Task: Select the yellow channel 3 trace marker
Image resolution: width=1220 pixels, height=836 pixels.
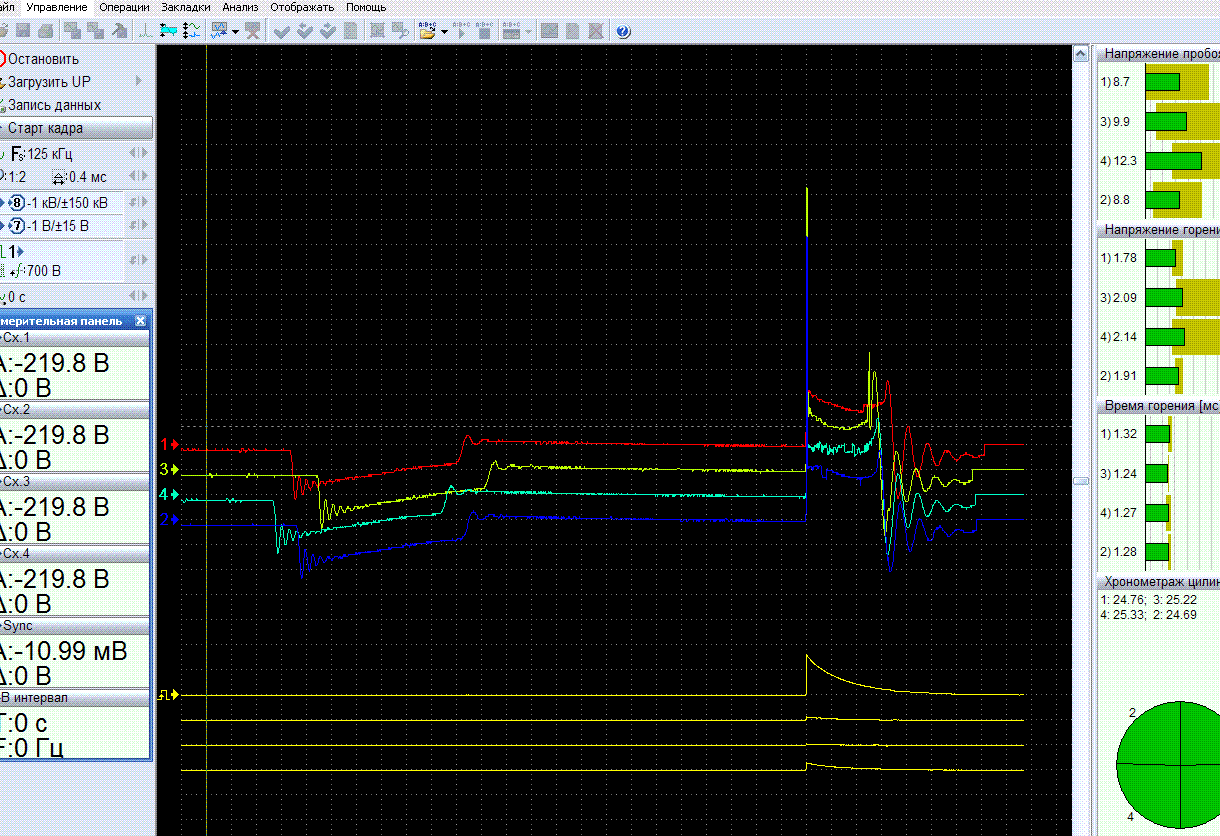Action: (x=169, y=469)
